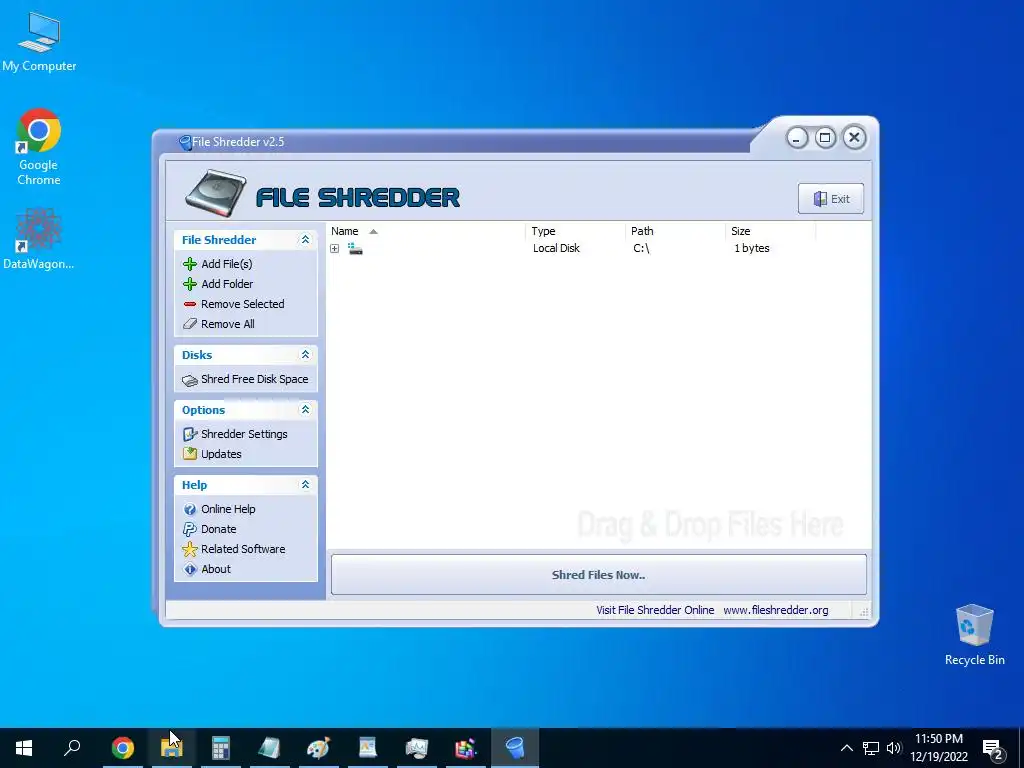Click the C:\ path cell
1024x768 pixels.
(x=641, y=248)
